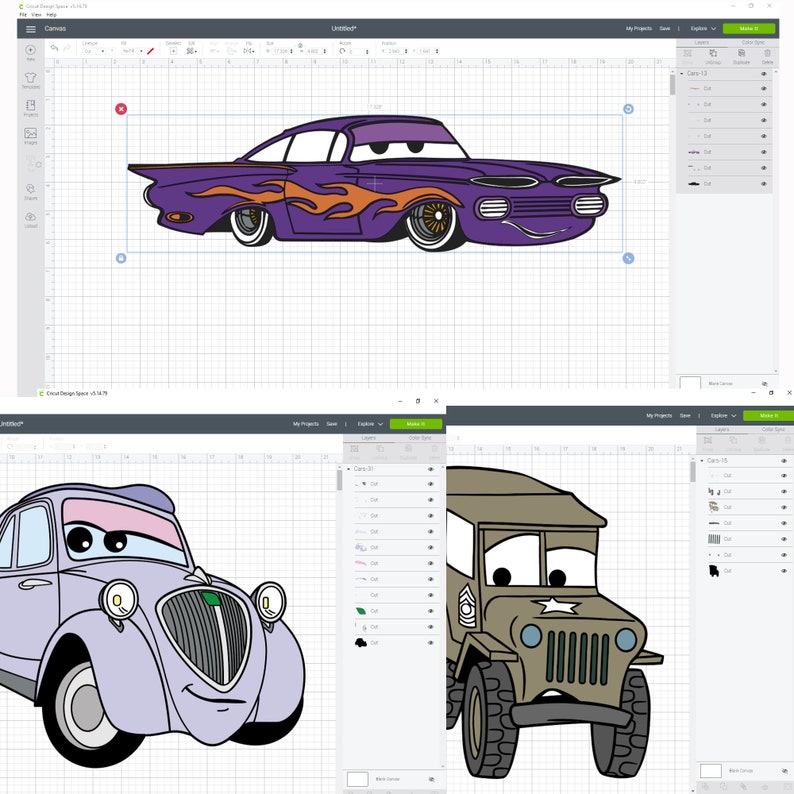The height and width of the screenshot is (794, 794).
Task: Switch to Color Sync tab in bottom-left window
Action: click(x=420, y=438)
